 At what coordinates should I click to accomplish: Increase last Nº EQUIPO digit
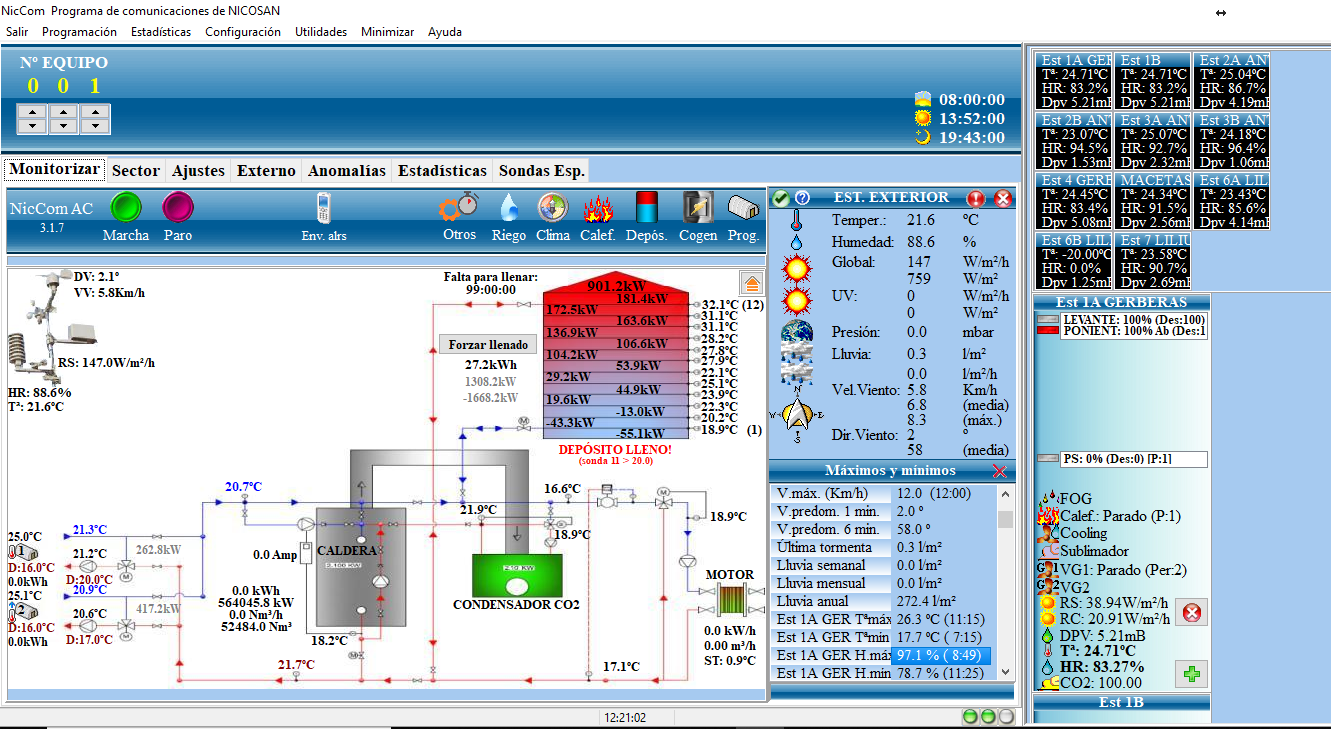pos(96,113)
